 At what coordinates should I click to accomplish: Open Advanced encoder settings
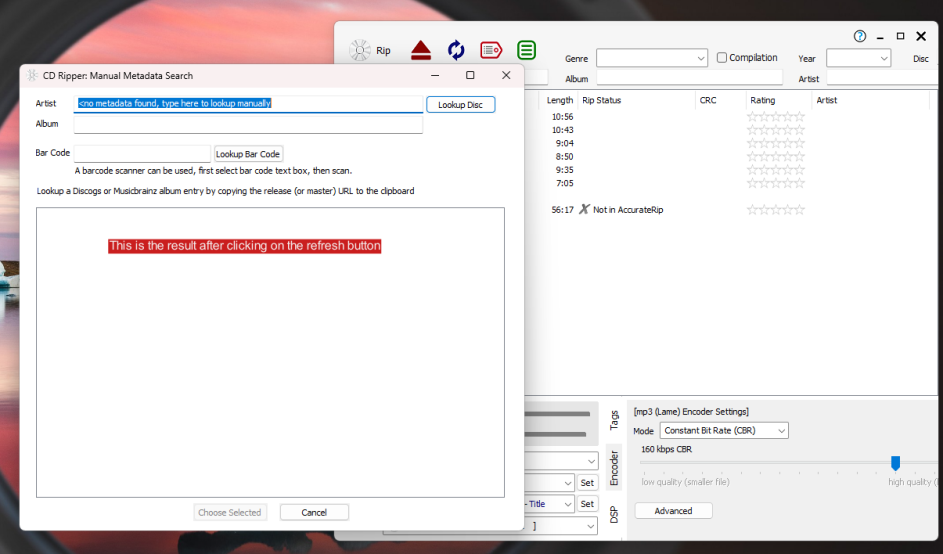pyautogui.click(x=673, y=511)
